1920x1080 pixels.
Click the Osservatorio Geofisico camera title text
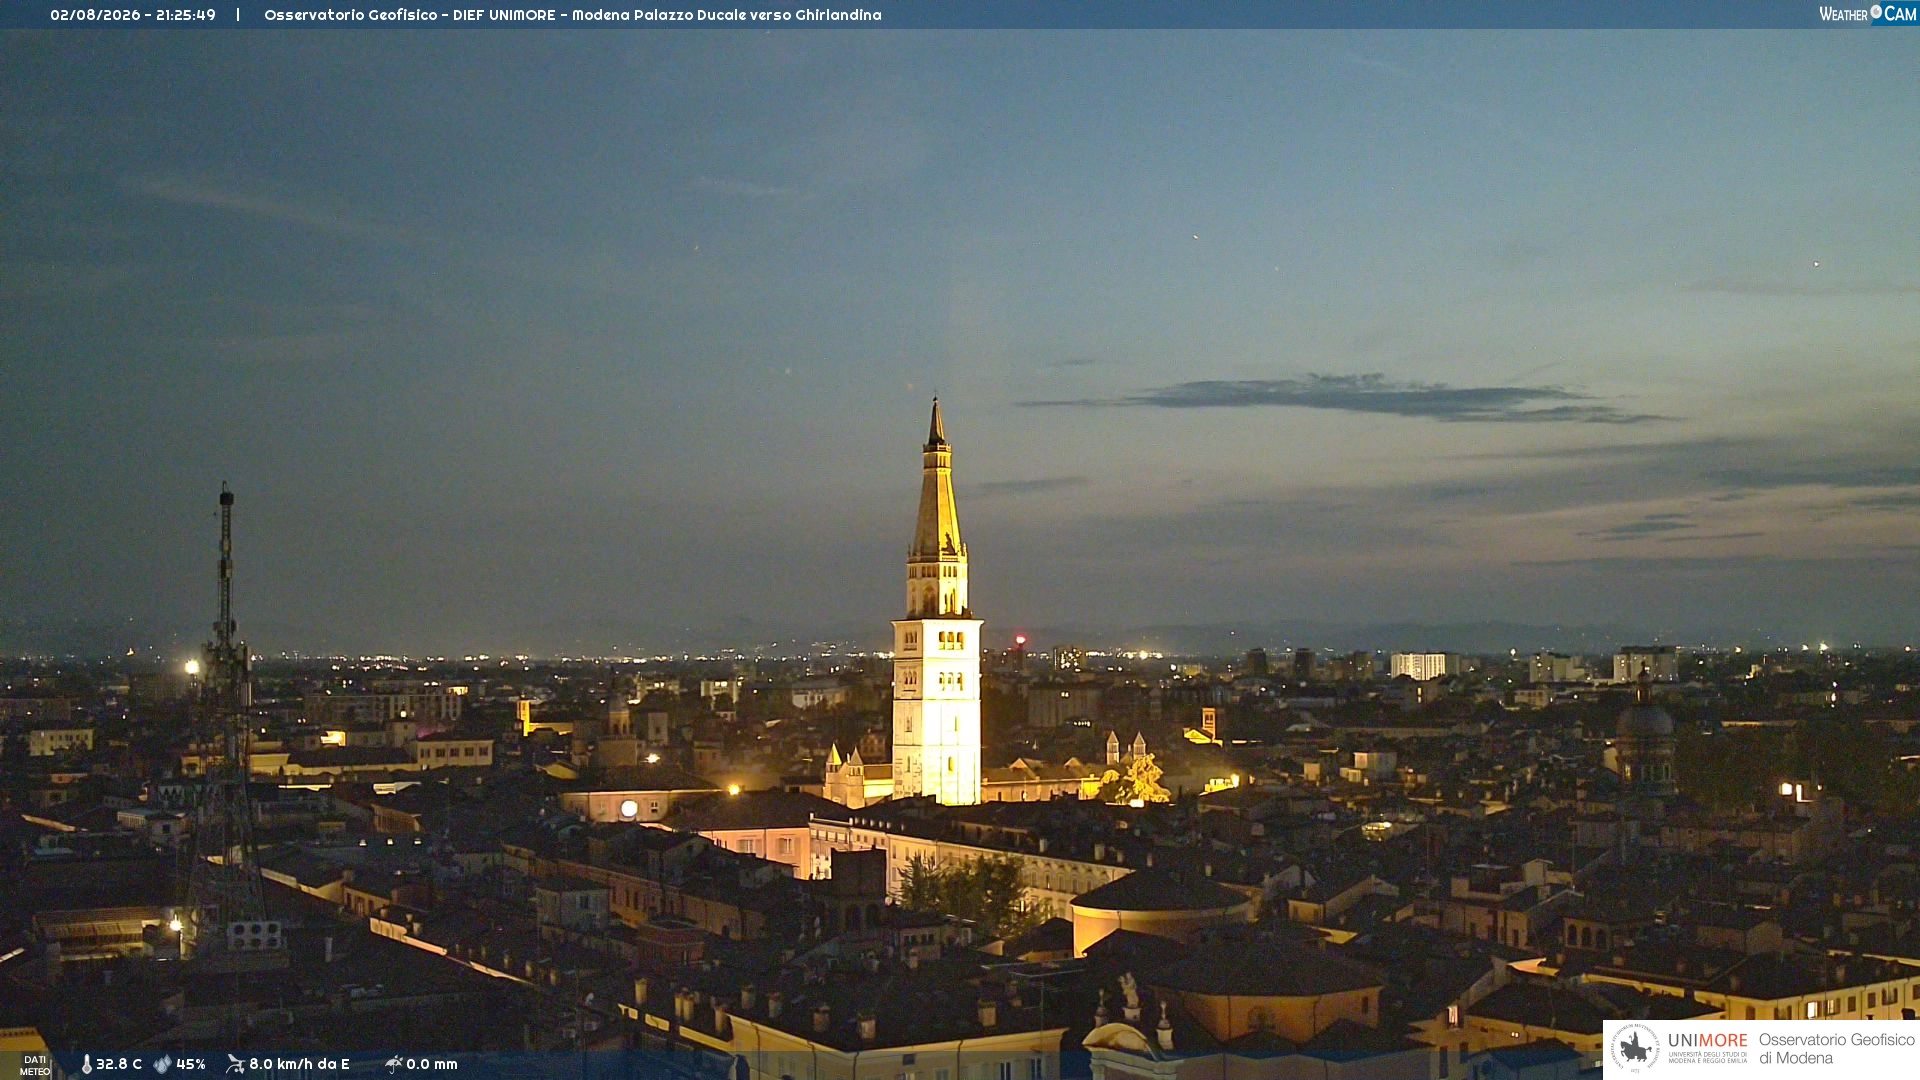click(573, 15)
